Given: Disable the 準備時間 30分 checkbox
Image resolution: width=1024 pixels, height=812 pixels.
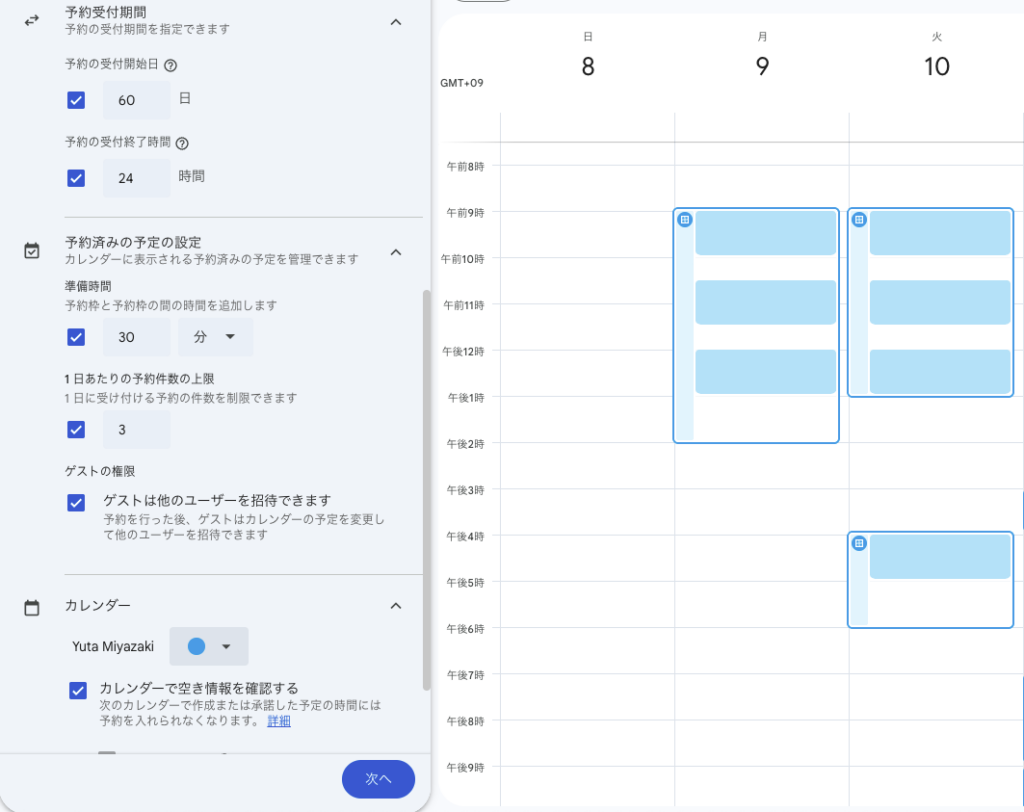Looking at the screenshot, I should click(x=76, y=337).
